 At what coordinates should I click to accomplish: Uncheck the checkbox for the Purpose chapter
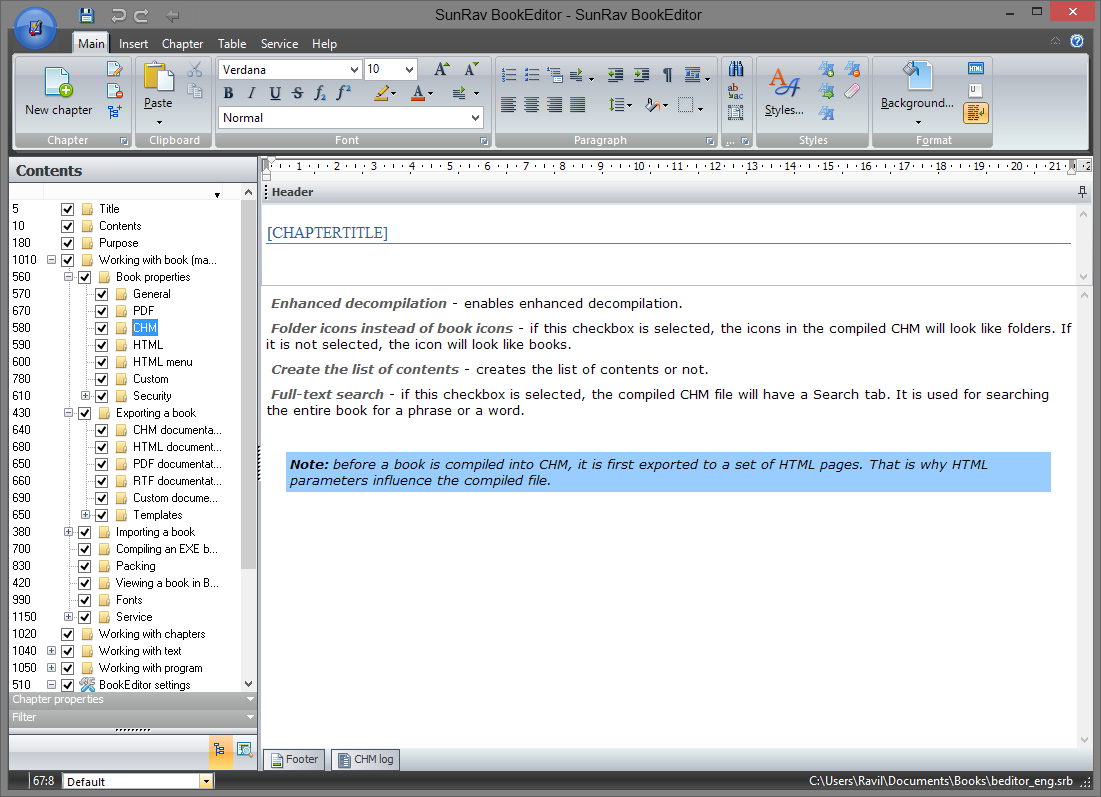[x=67, y=243]
